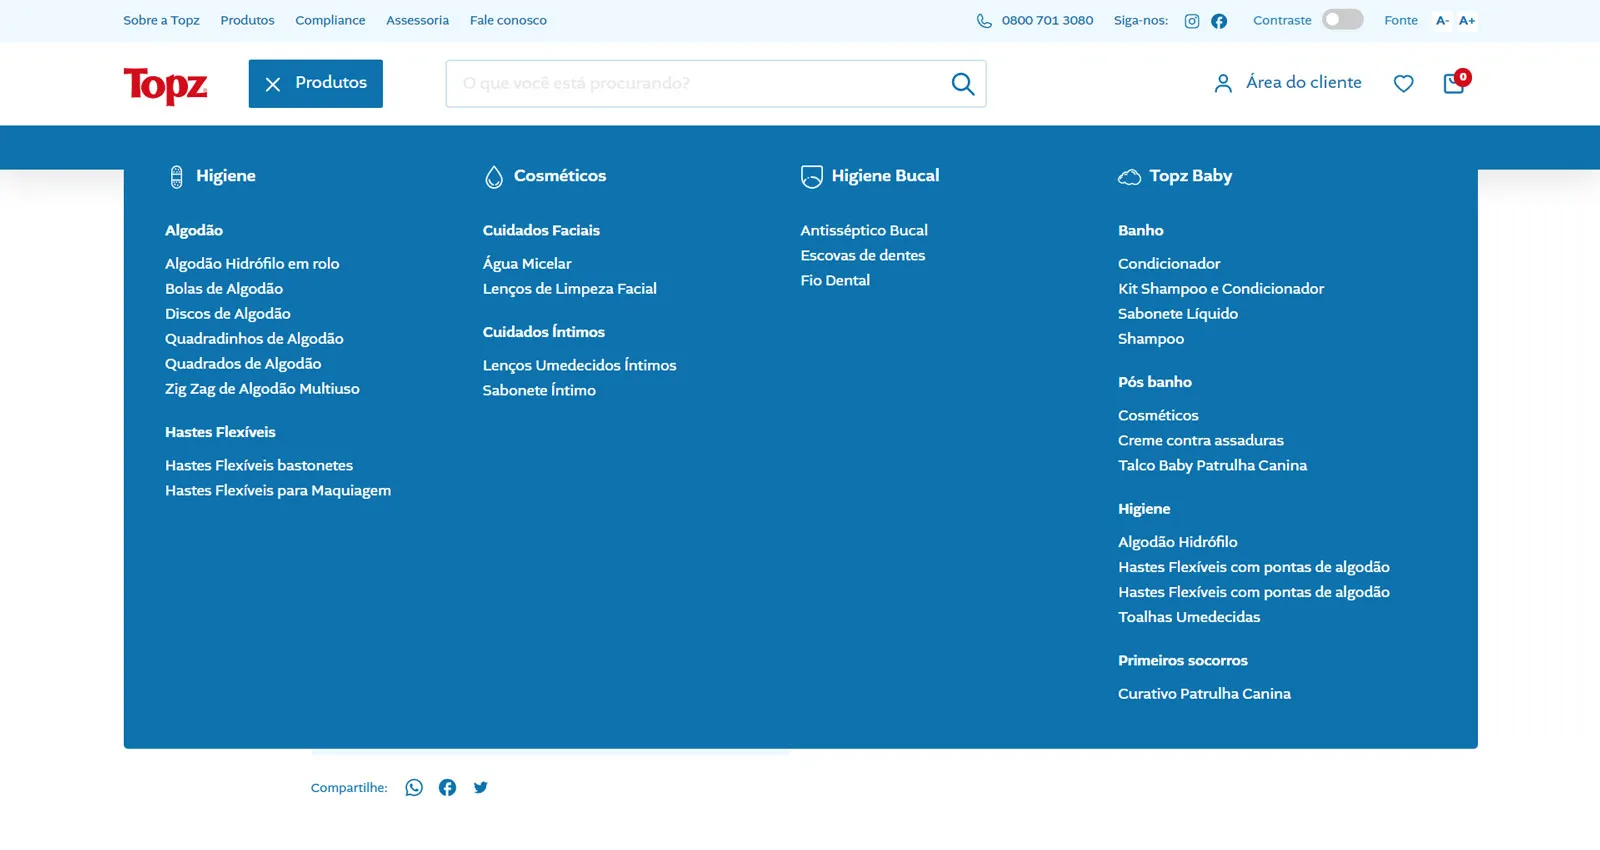
Task: Open the Instagram profile icon
Action: tap(1192, 21)
